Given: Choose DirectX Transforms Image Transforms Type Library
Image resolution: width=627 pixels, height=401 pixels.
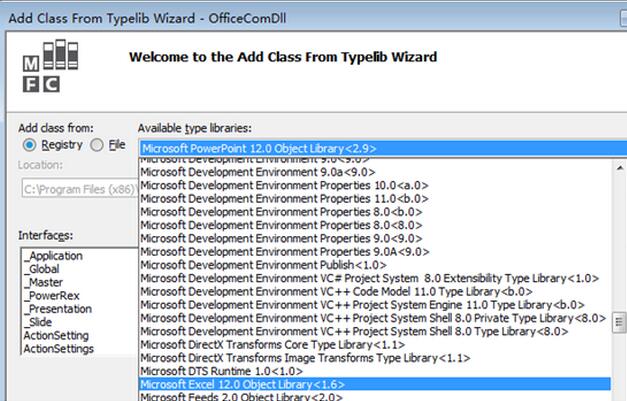Looking at the screenshot, I should (x=375, y=357).
